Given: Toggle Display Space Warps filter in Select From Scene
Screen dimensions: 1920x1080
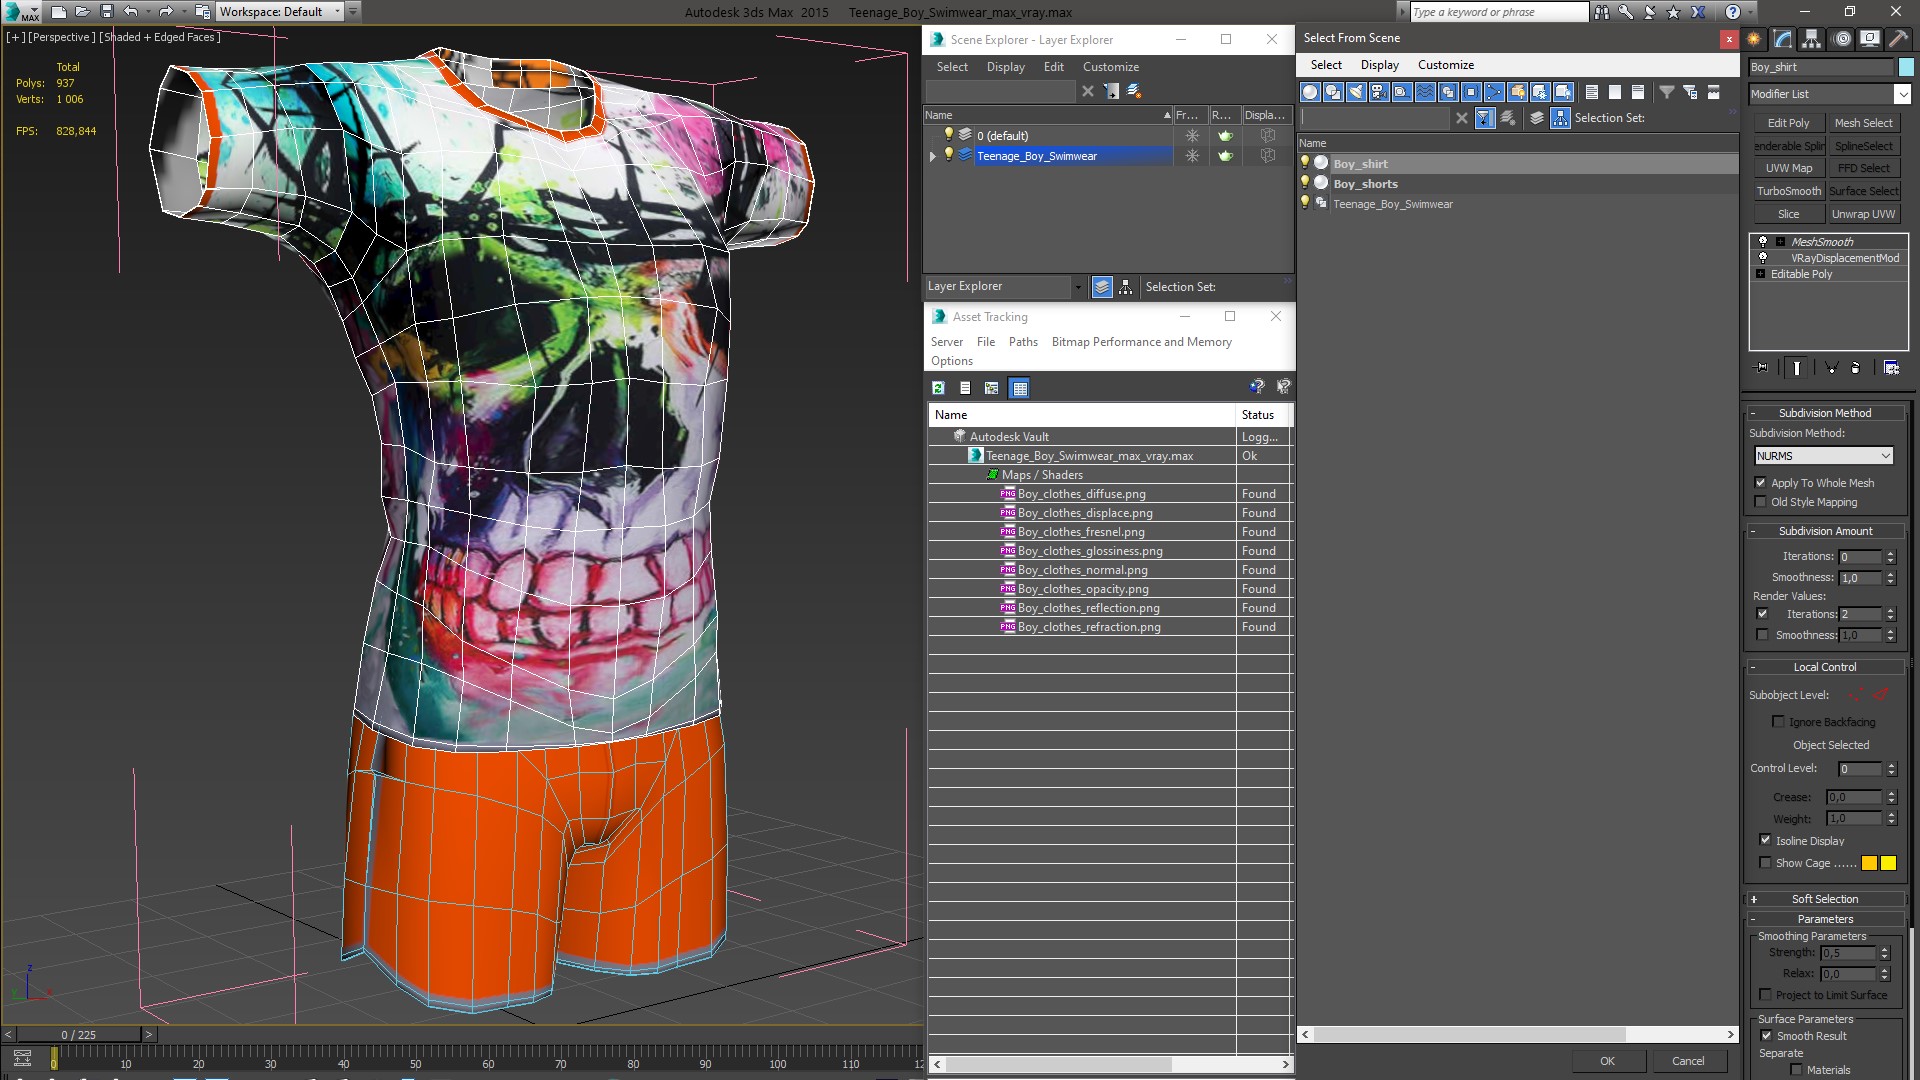Looking at the screenshot, I should (x=1425, y=92).
